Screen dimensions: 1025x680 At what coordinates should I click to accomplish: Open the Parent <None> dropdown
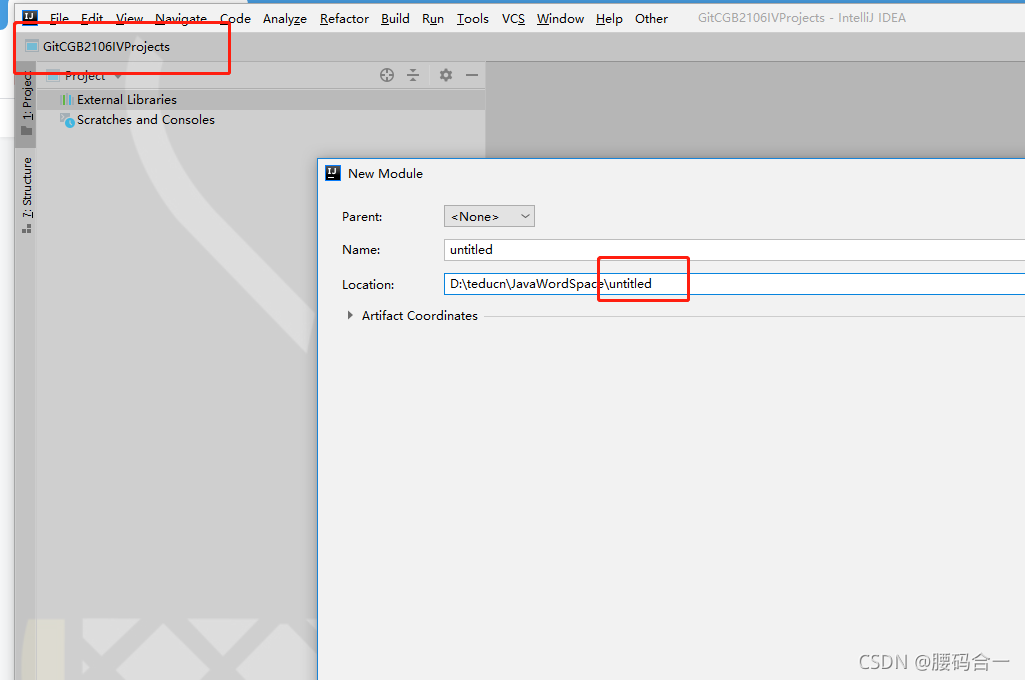[489, 216]
